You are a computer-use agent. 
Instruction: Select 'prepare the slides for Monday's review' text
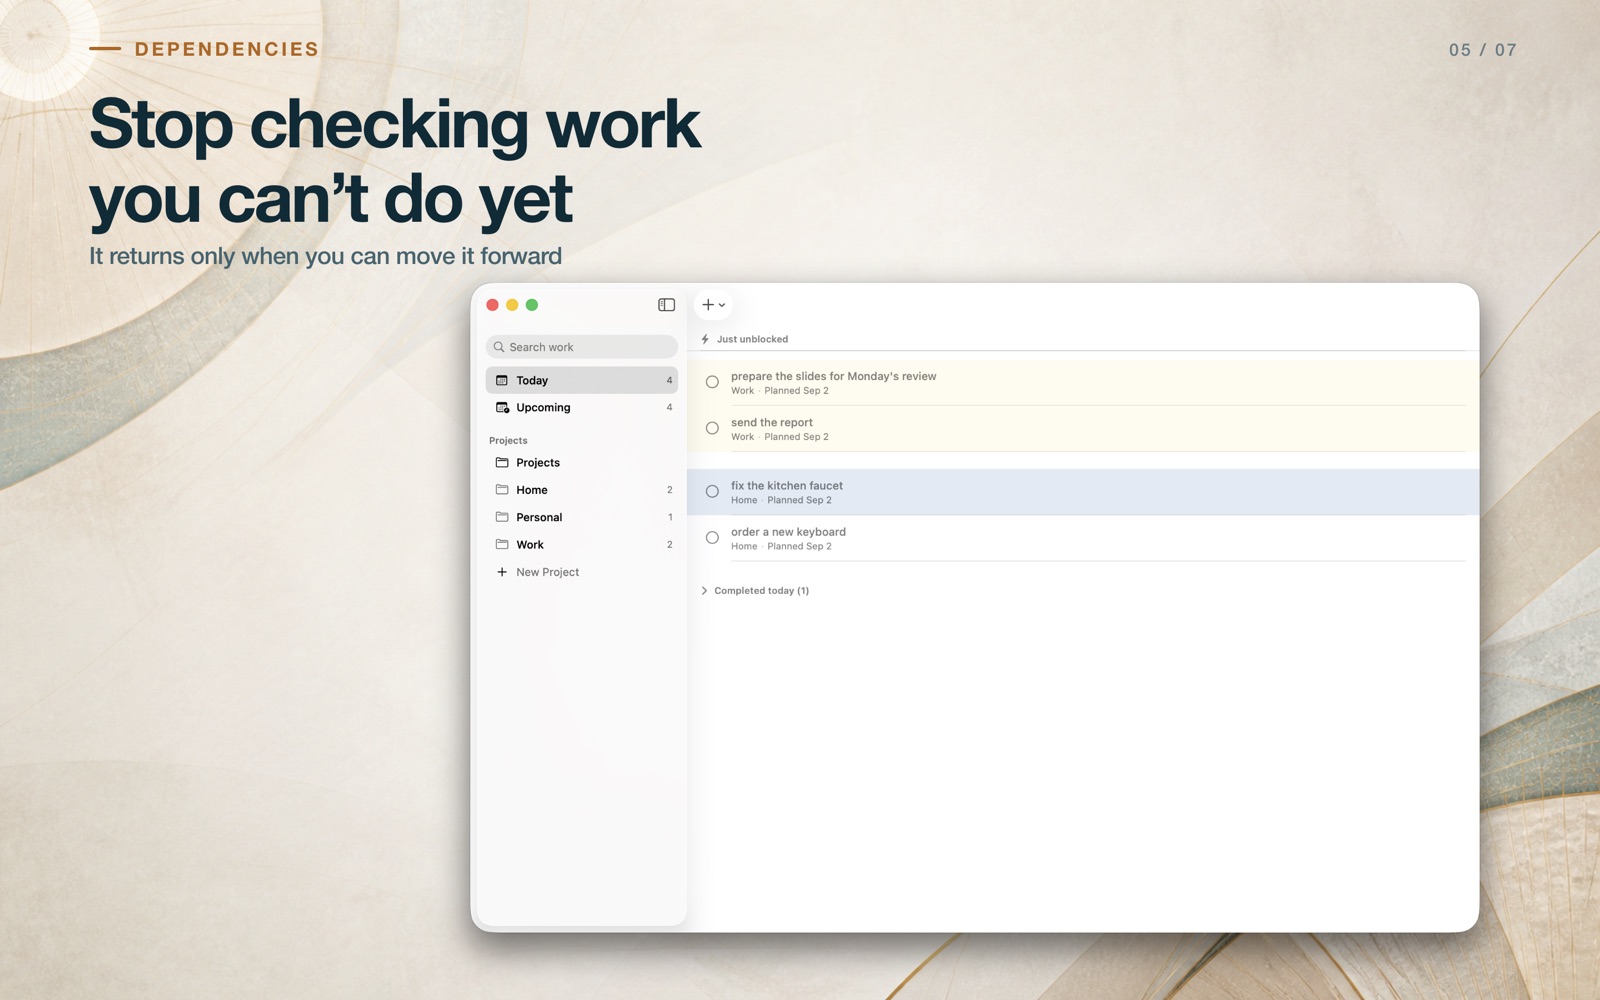click(833, 376)
